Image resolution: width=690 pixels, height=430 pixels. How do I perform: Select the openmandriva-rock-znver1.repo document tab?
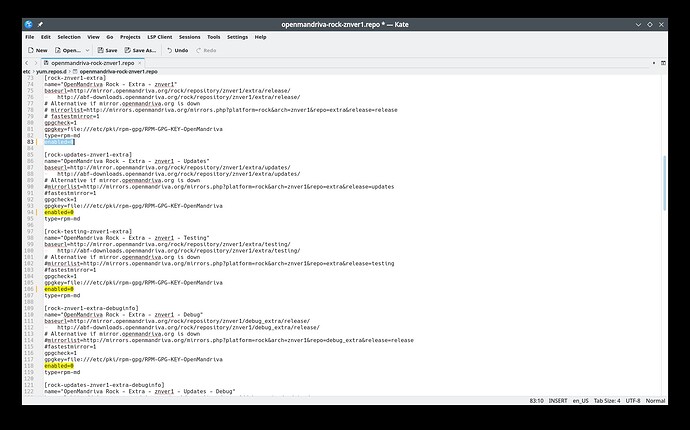tap(93, 63)
